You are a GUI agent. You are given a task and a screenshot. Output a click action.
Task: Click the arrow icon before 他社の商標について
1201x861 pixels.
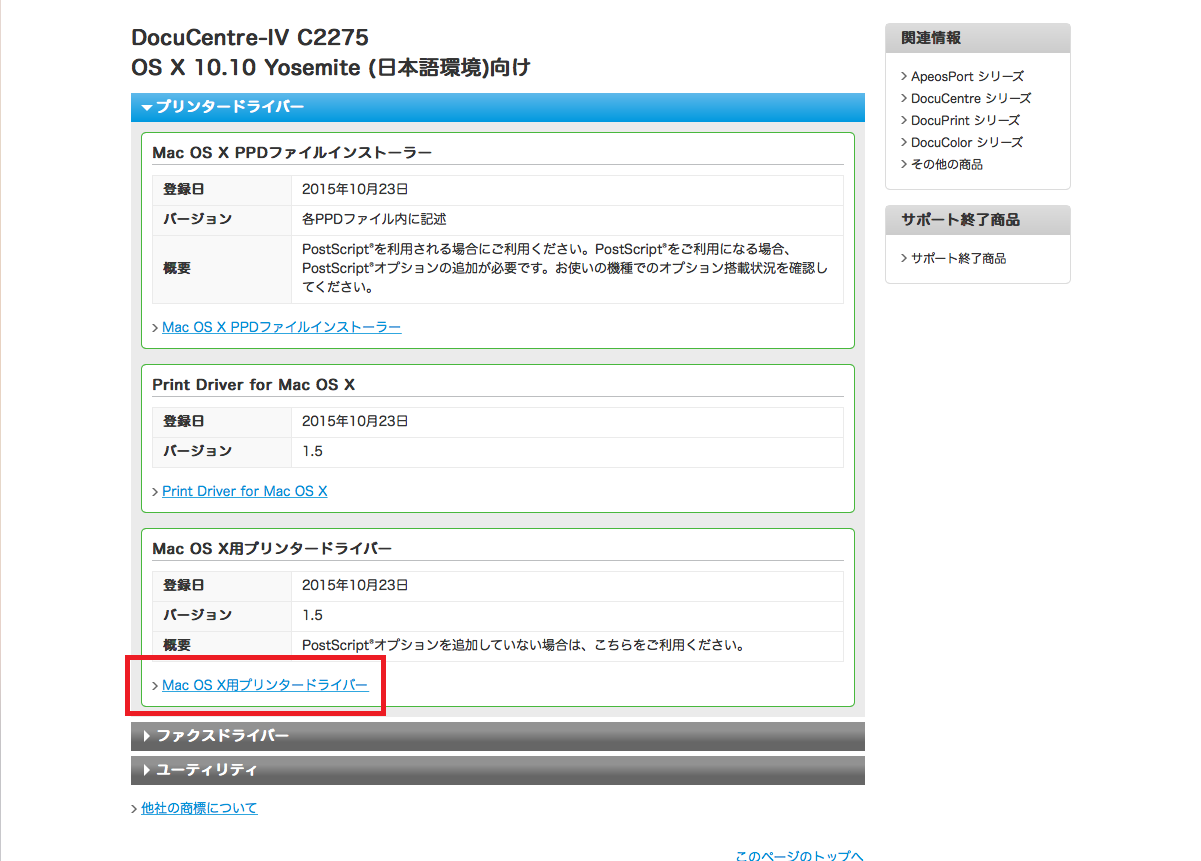click(x=135, y=809)
